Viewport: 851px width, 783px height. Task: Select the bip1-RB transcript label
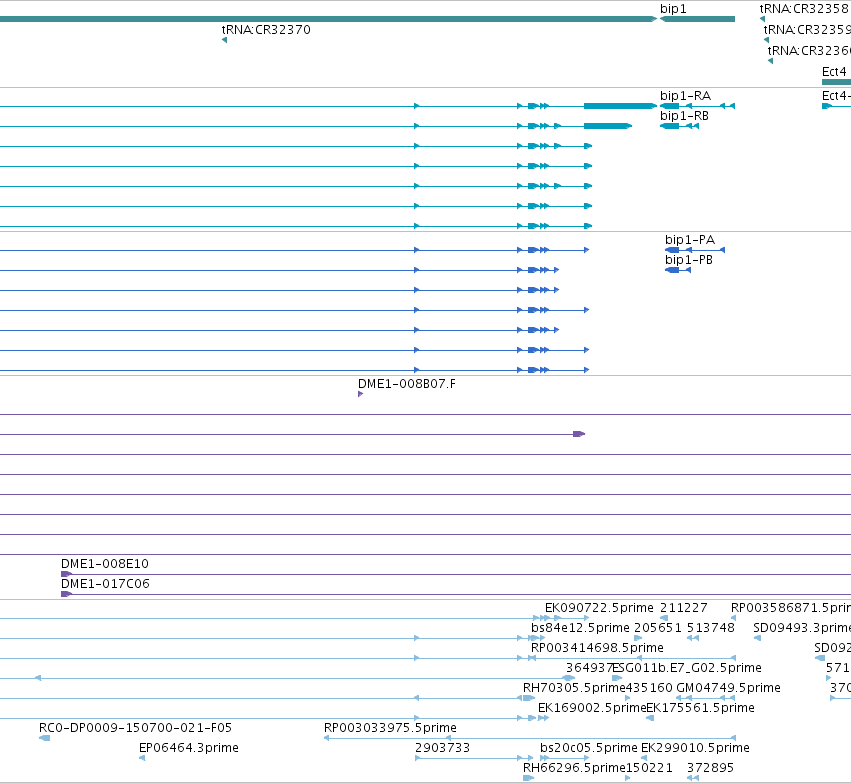684,116
